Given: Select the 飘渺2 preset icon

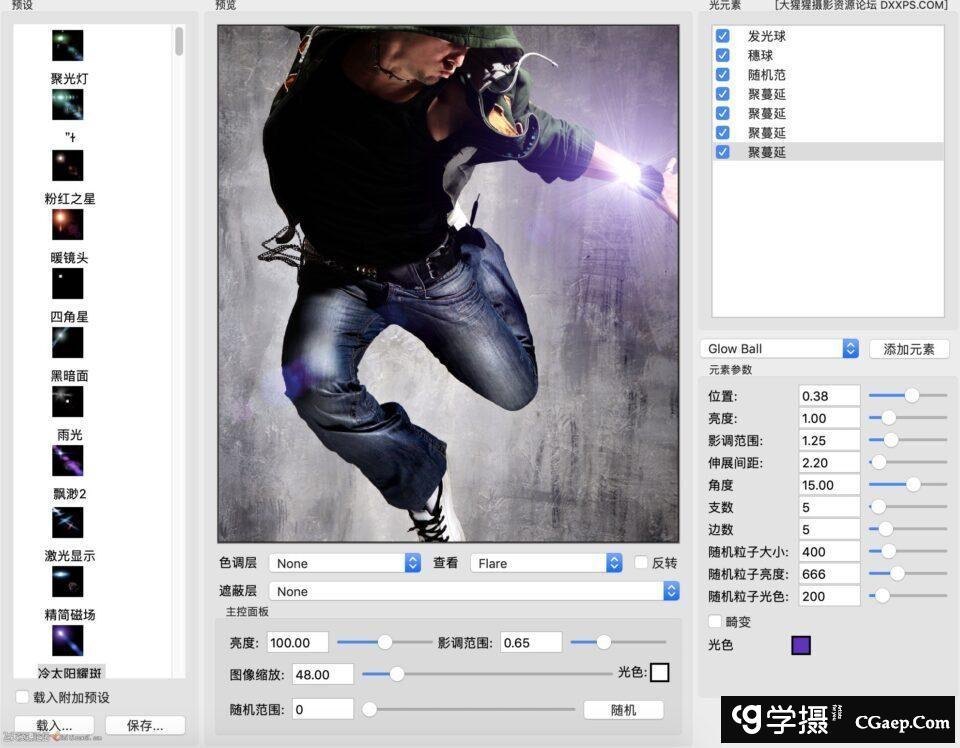Looking at the screenshot, I should point(68,521).
